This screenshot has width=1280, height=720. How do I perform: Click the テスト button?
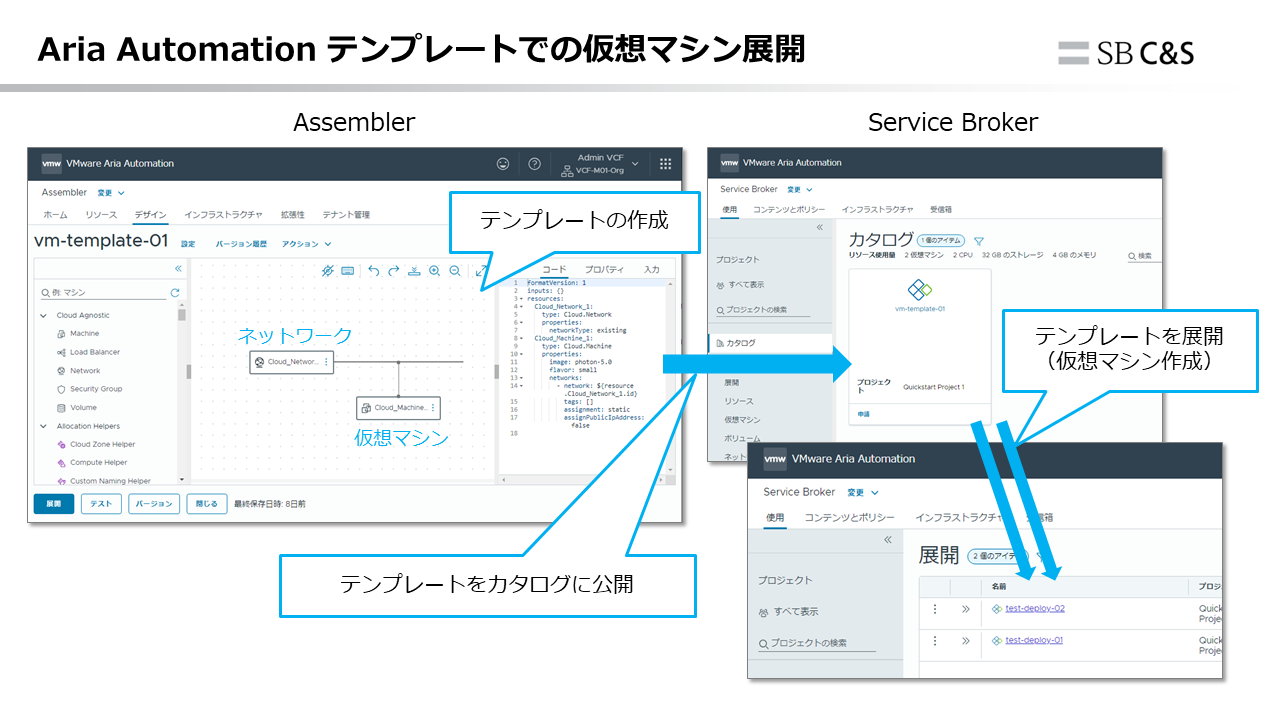point(101,504)
